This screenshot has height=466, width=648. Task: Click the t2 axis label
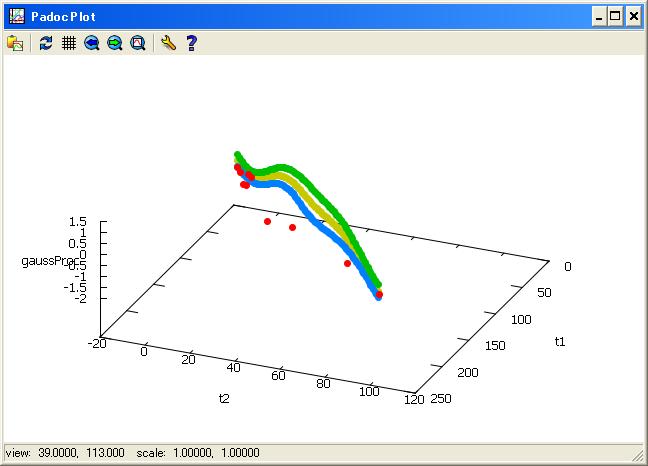[224, 398]
